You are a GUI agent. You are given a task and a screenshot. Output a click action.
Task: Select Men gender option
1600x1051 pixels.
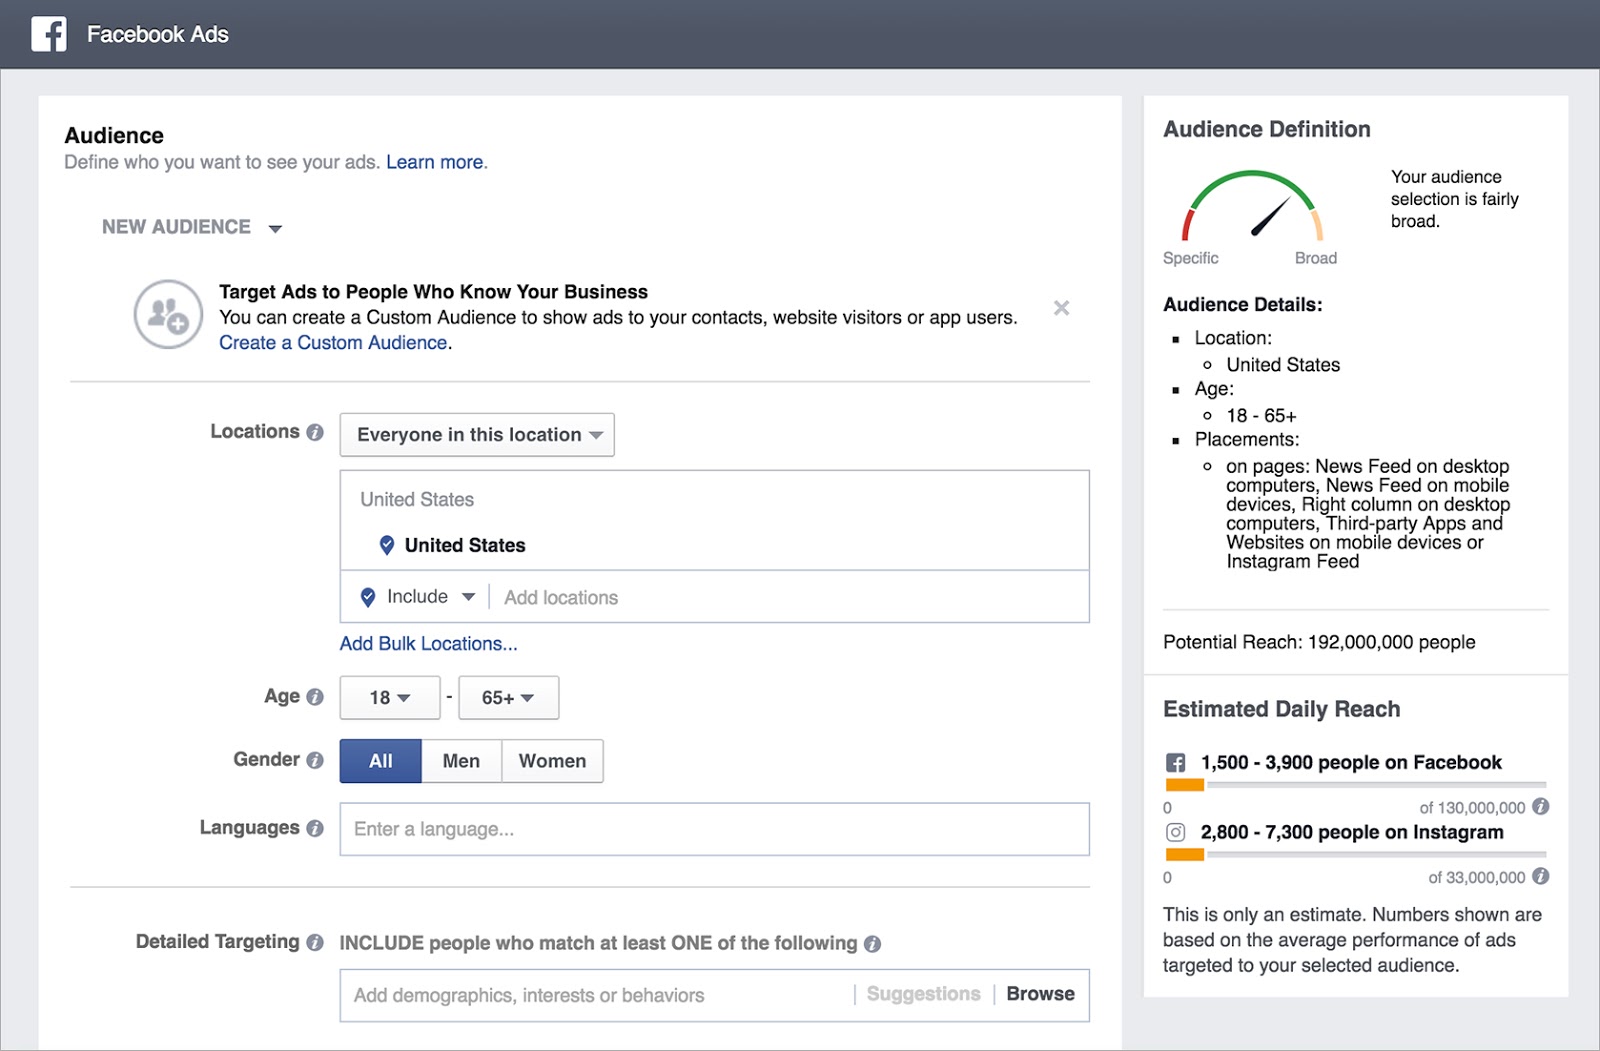(461, 761)
